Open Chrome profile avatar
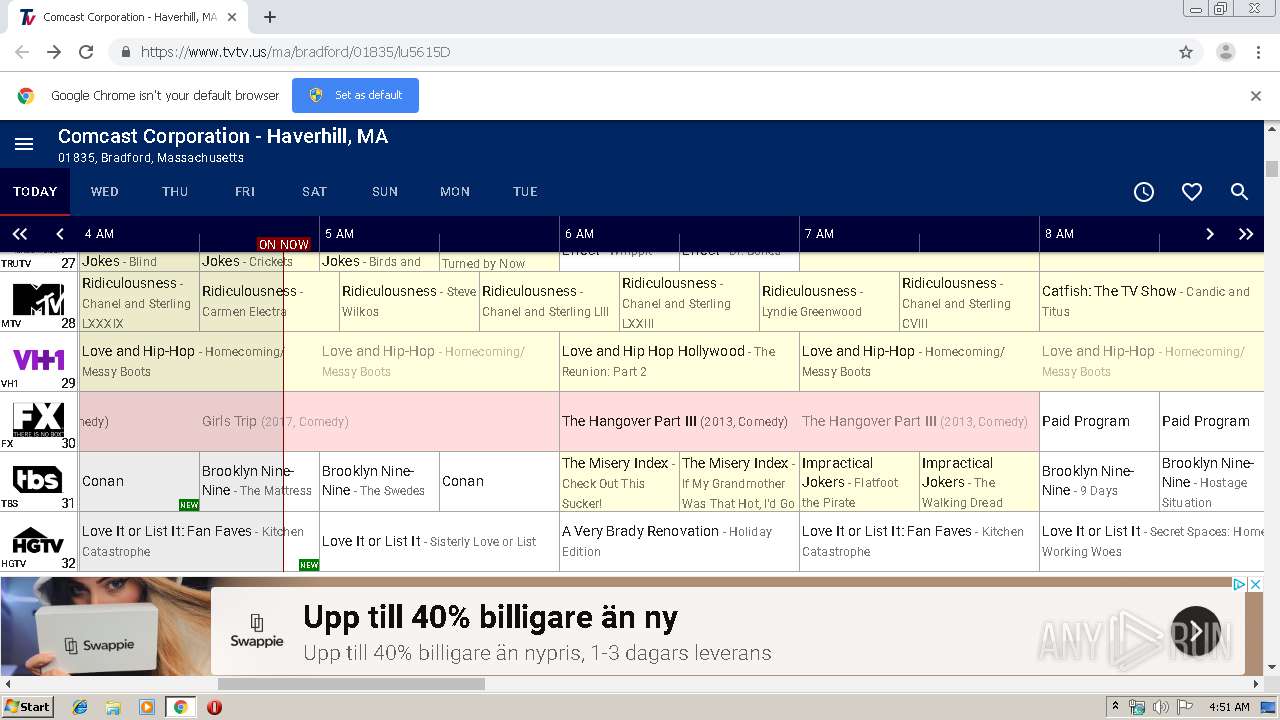The image size is (1280, 720). coord(1225,52)
